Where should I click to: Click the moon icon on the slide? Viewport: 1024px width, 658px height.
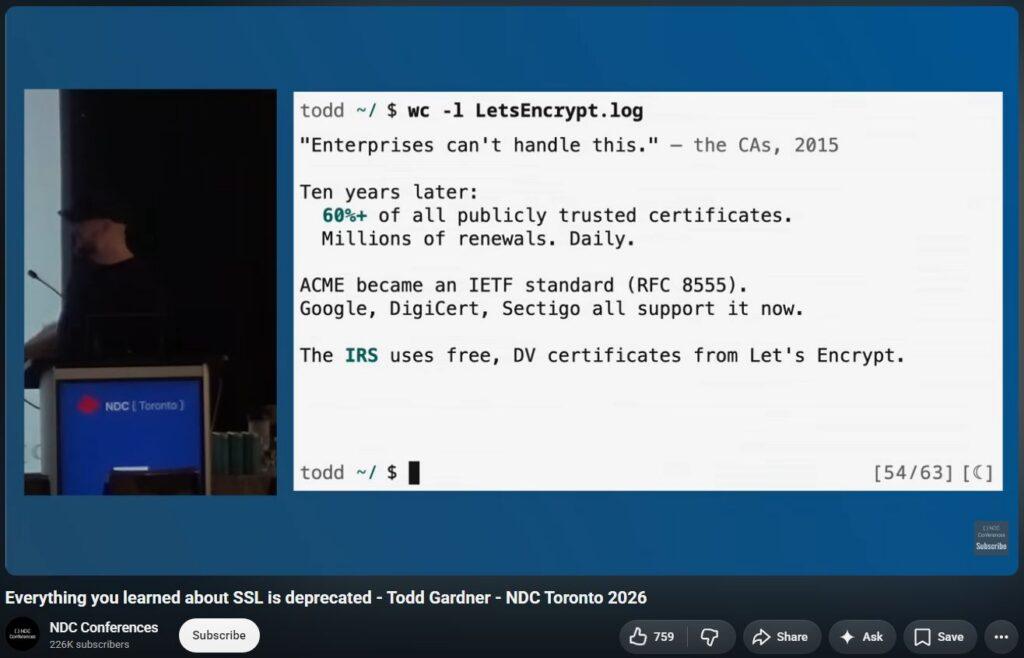pos(977,473)
